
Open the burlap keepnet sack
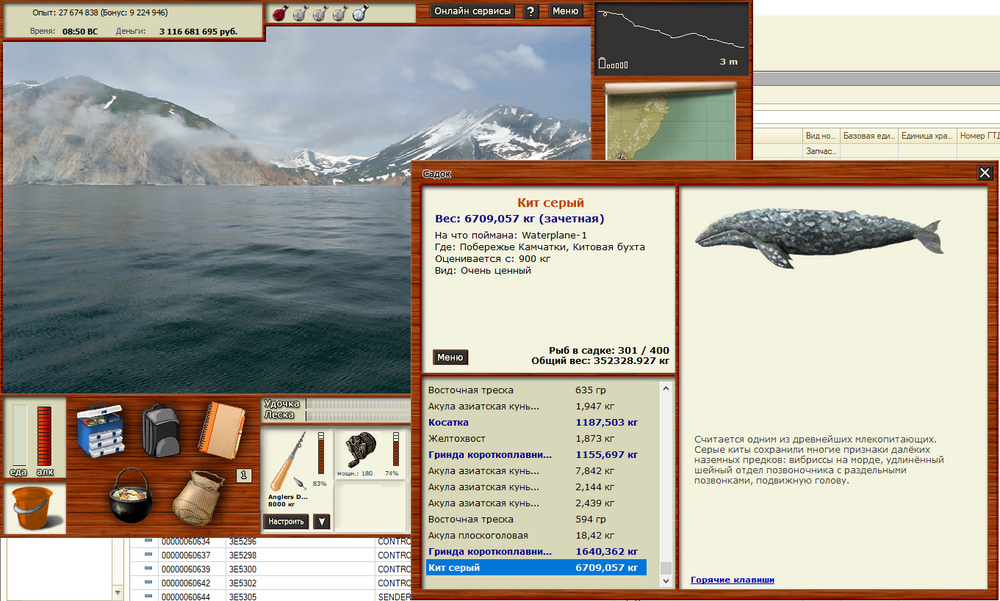click(196, 498)
